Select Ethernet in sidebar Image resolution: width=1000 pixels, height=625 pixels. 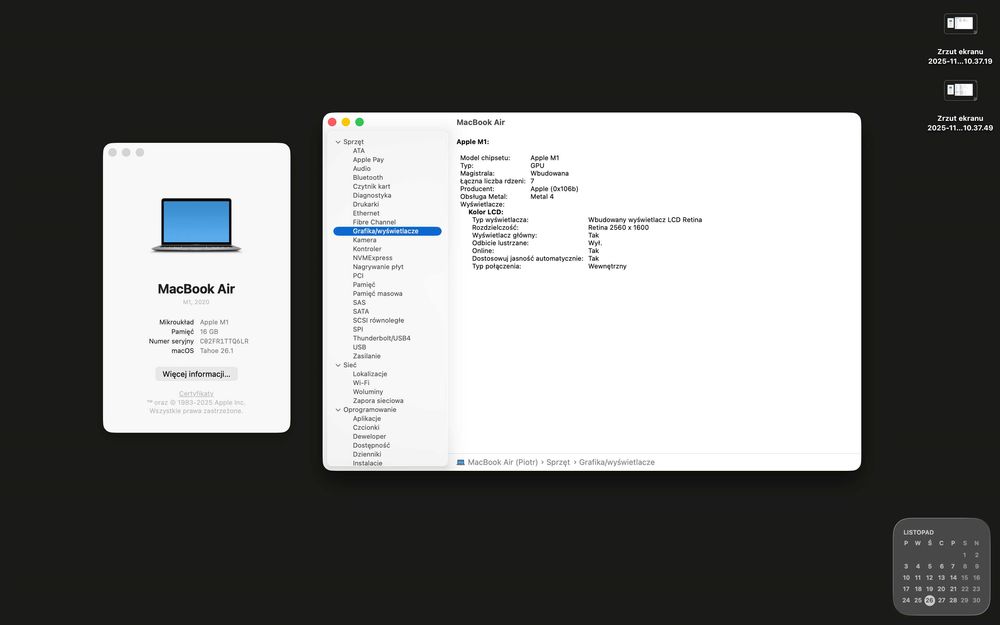366,214
